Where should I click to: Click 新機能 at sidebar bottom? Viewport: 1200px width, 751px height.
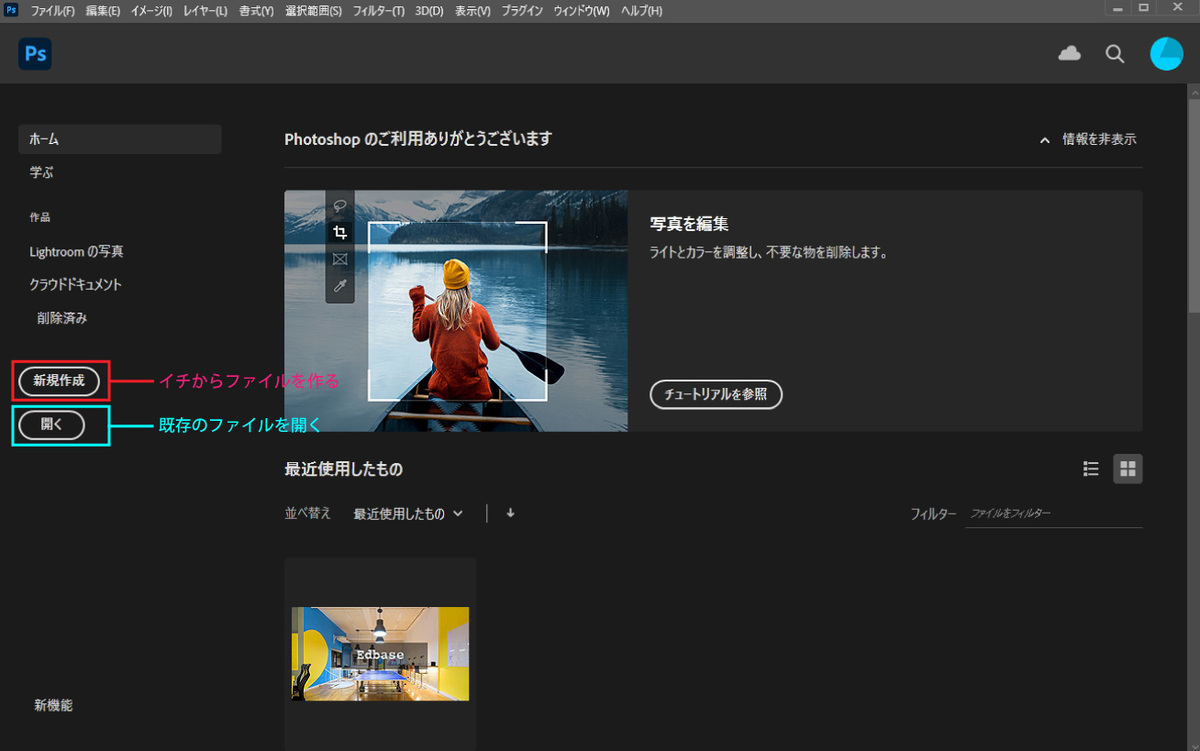53,705
